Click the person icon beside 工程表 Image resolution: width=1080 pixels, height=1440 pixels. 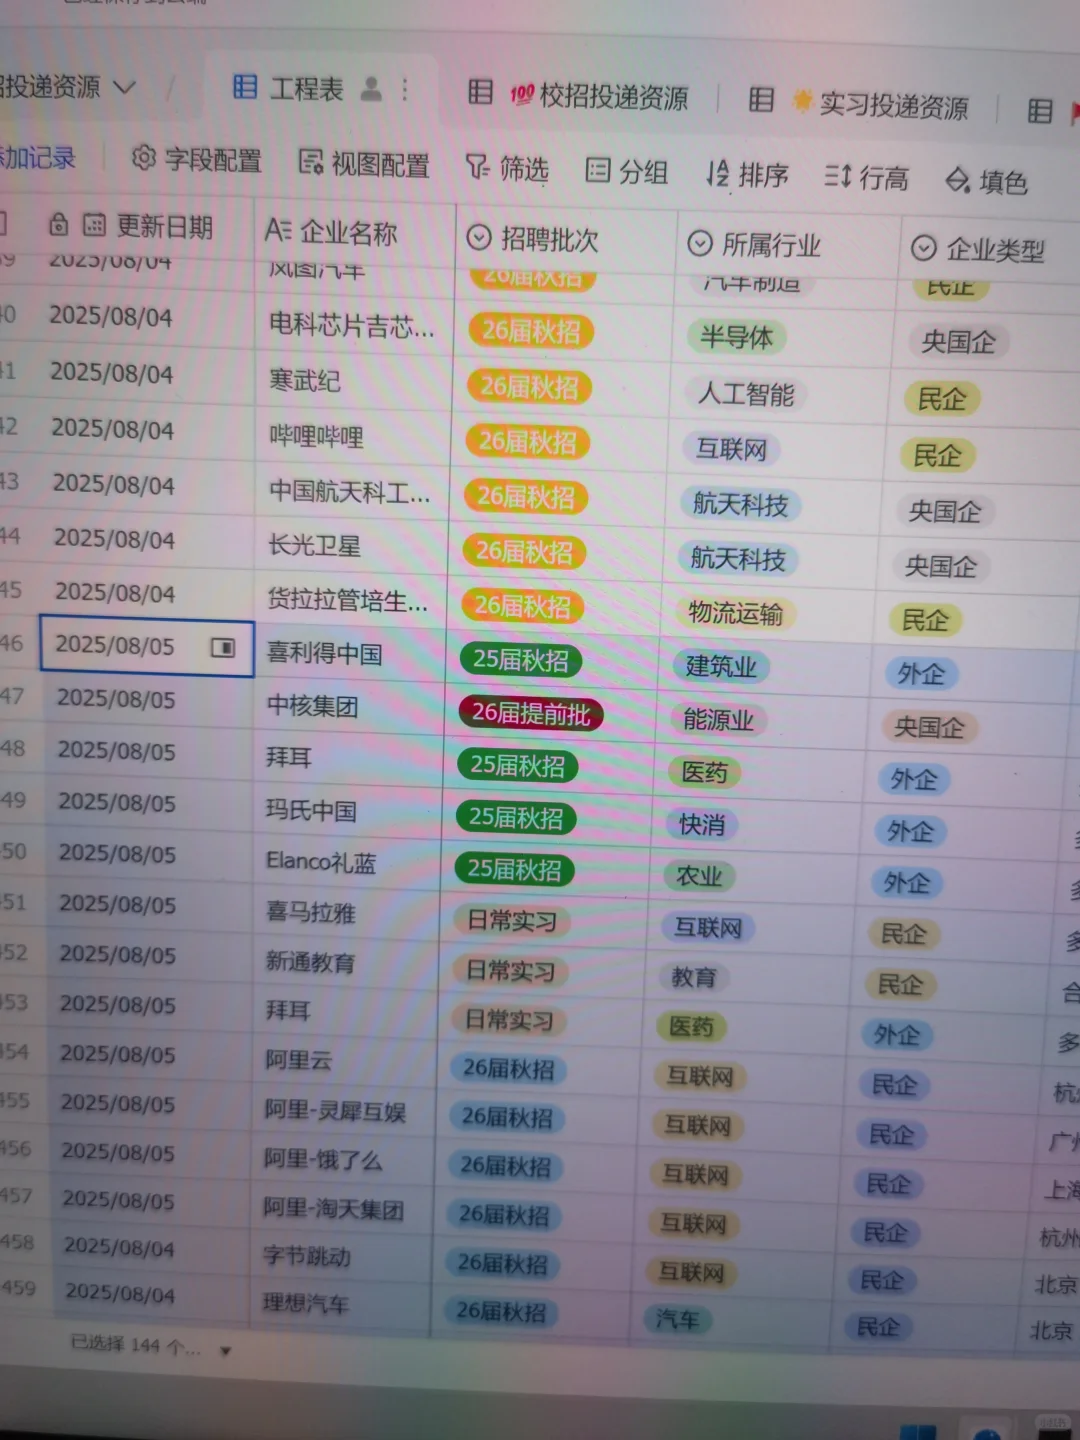[371, 89]
